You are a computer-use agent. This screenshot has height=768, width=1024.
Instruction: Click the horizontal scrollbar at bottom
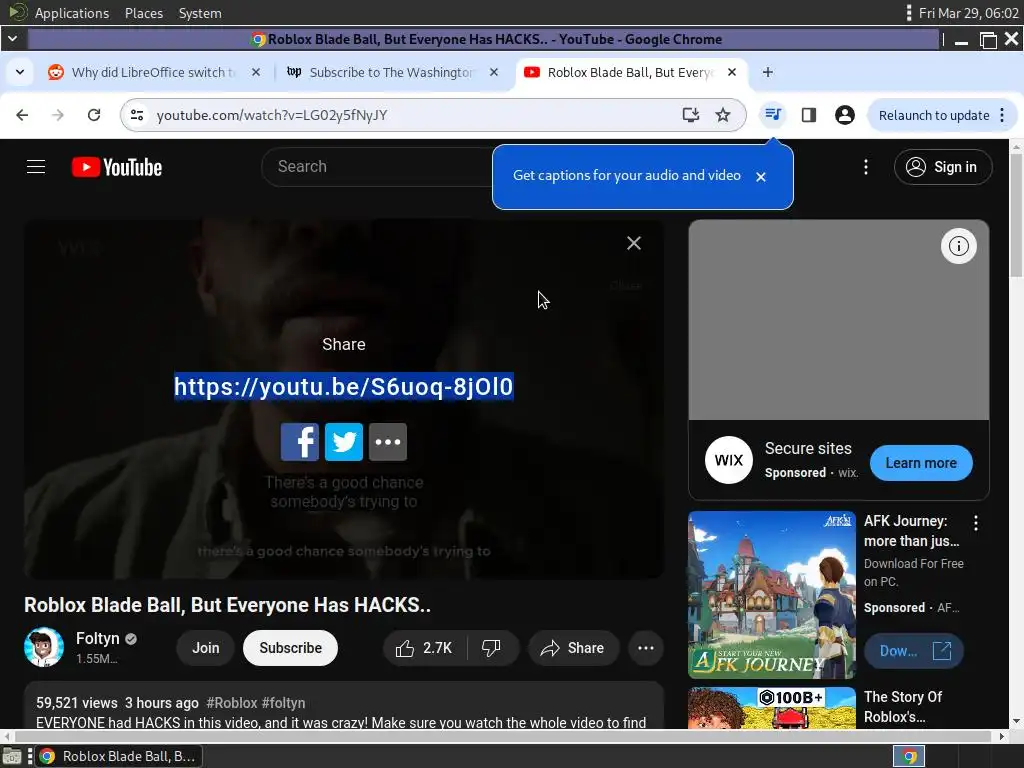[x=503, y=736]
